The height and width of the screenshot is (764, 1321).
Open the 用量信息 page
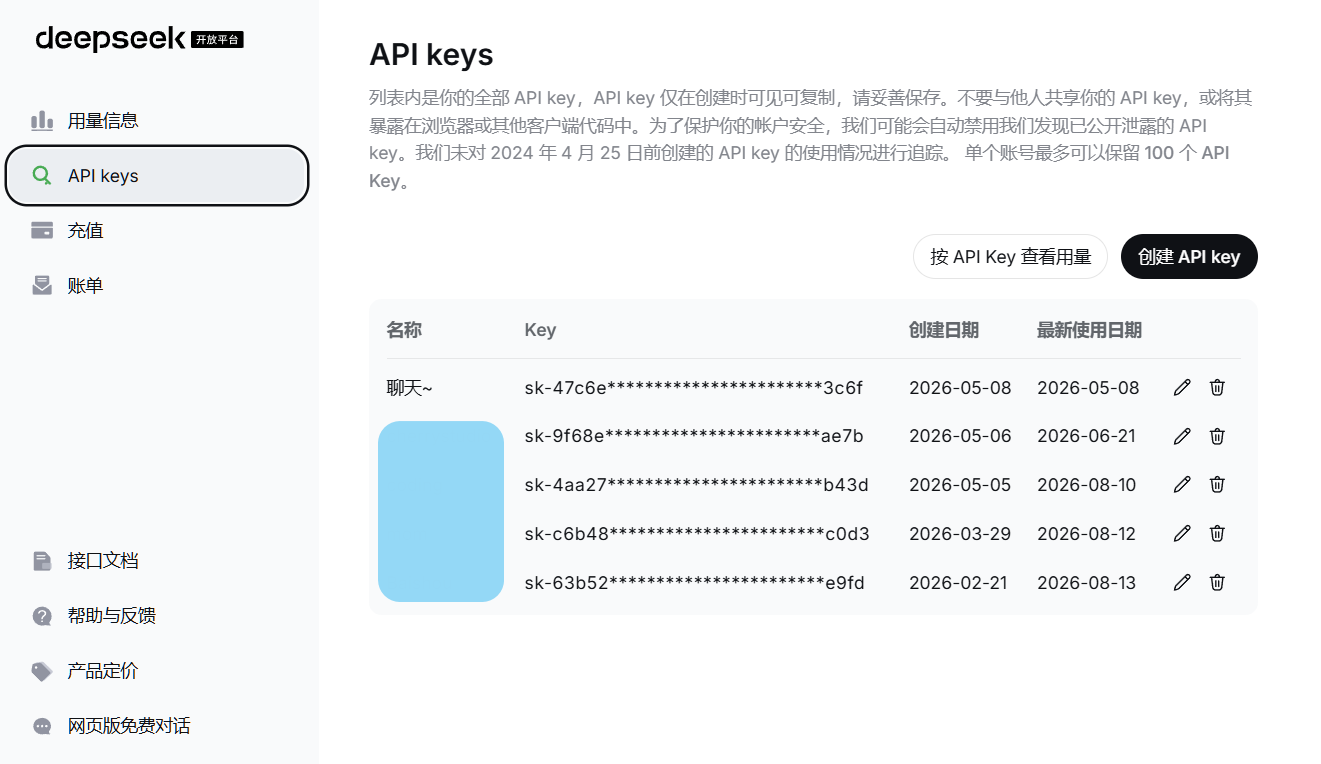pyautogui.click(x=157, y=121)
